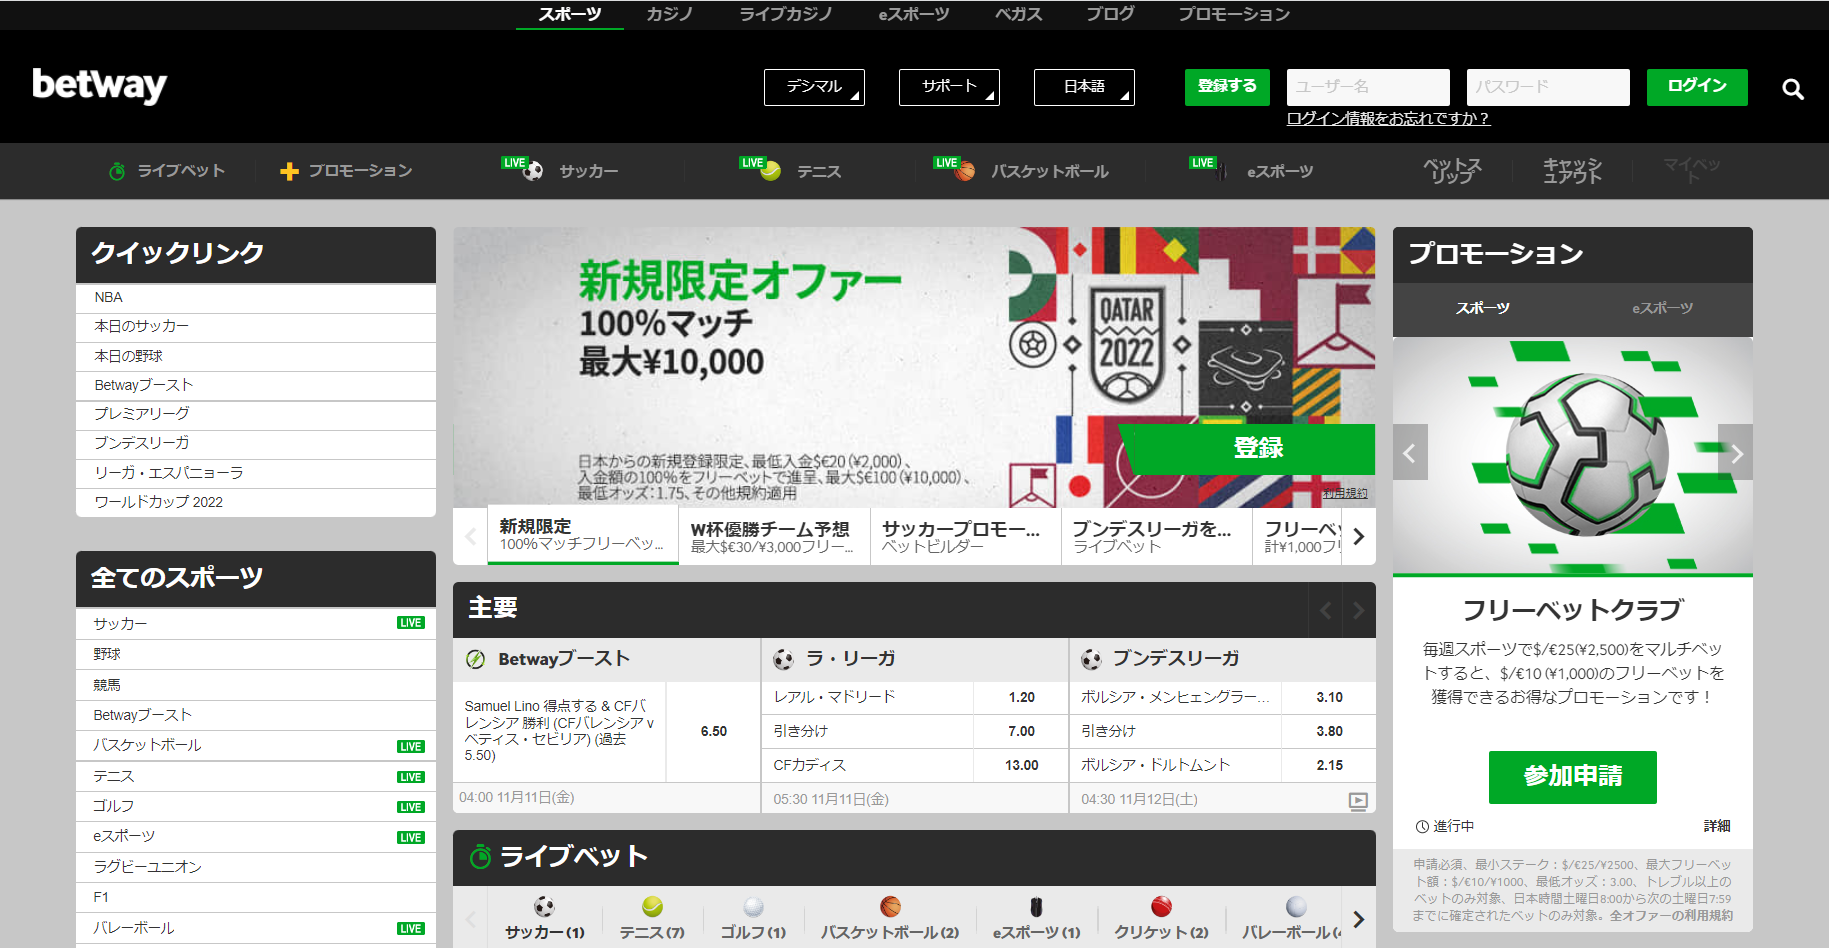Open ラグビーユニオン in all sports list

click(x=256, y=867)
